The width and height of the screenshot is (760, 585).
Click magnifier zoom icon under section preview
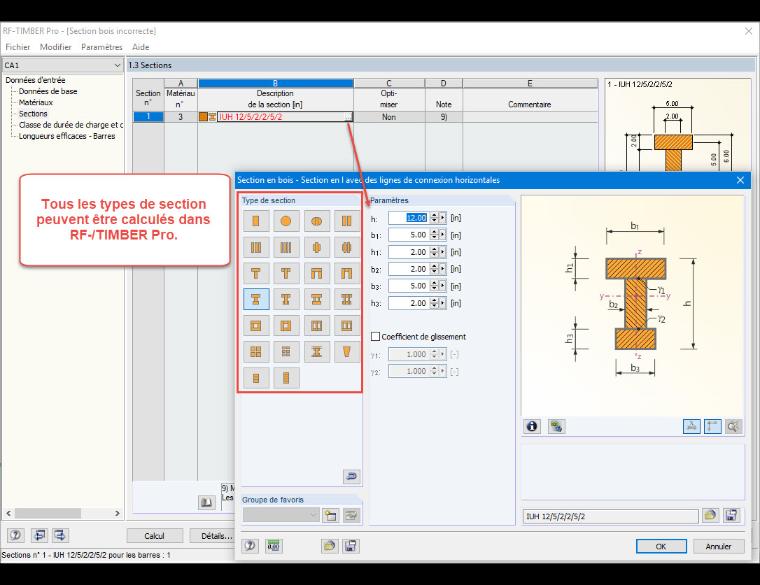coord(733,426)
